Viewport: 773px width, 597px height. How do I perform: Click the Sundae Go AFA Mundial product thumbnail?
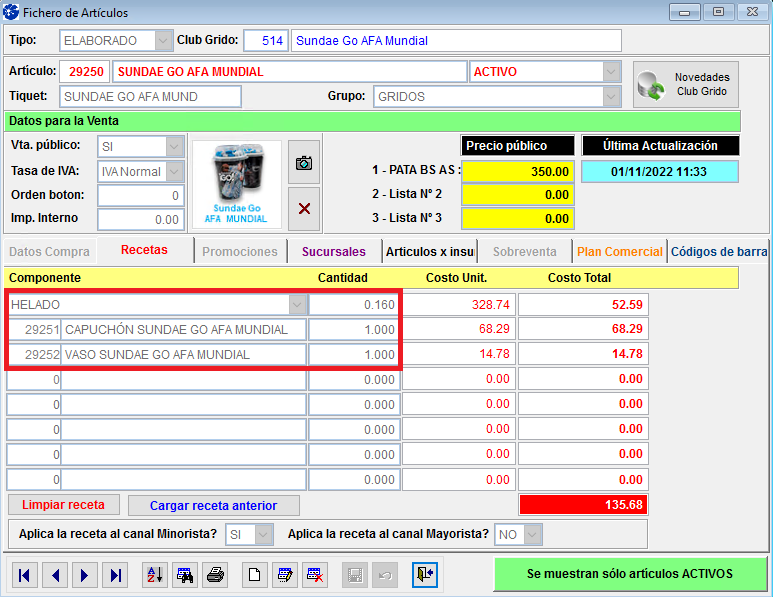(237, 184)
